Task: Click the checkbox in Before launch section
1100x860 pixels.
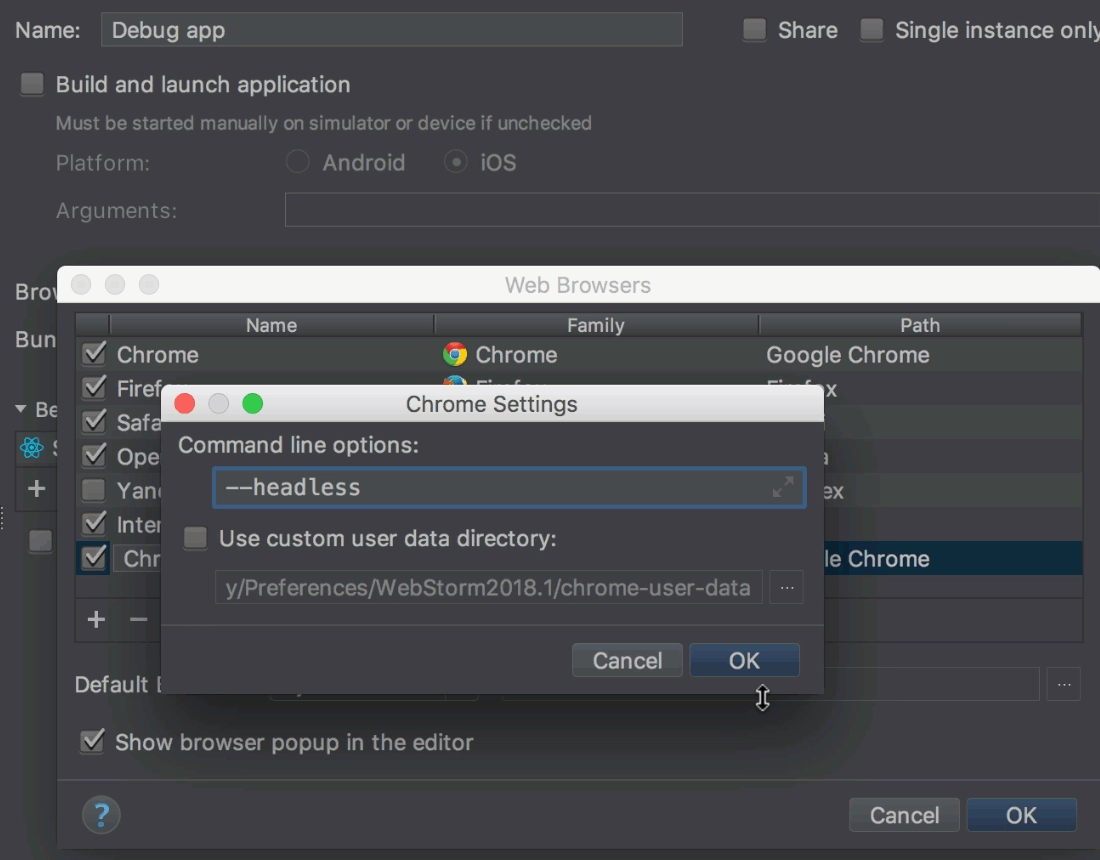Action: click(x=40, y=541)
